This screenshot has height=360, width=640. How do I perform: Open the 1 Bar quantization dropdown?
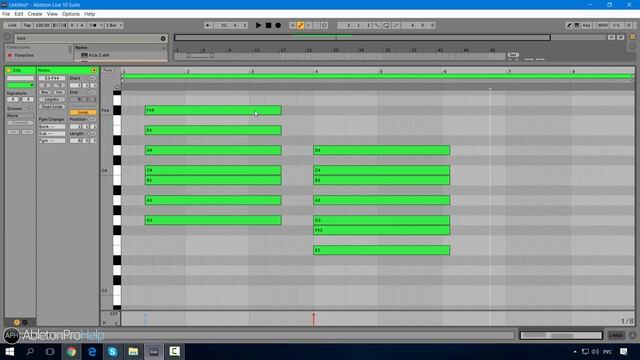[x=114, y=25]
